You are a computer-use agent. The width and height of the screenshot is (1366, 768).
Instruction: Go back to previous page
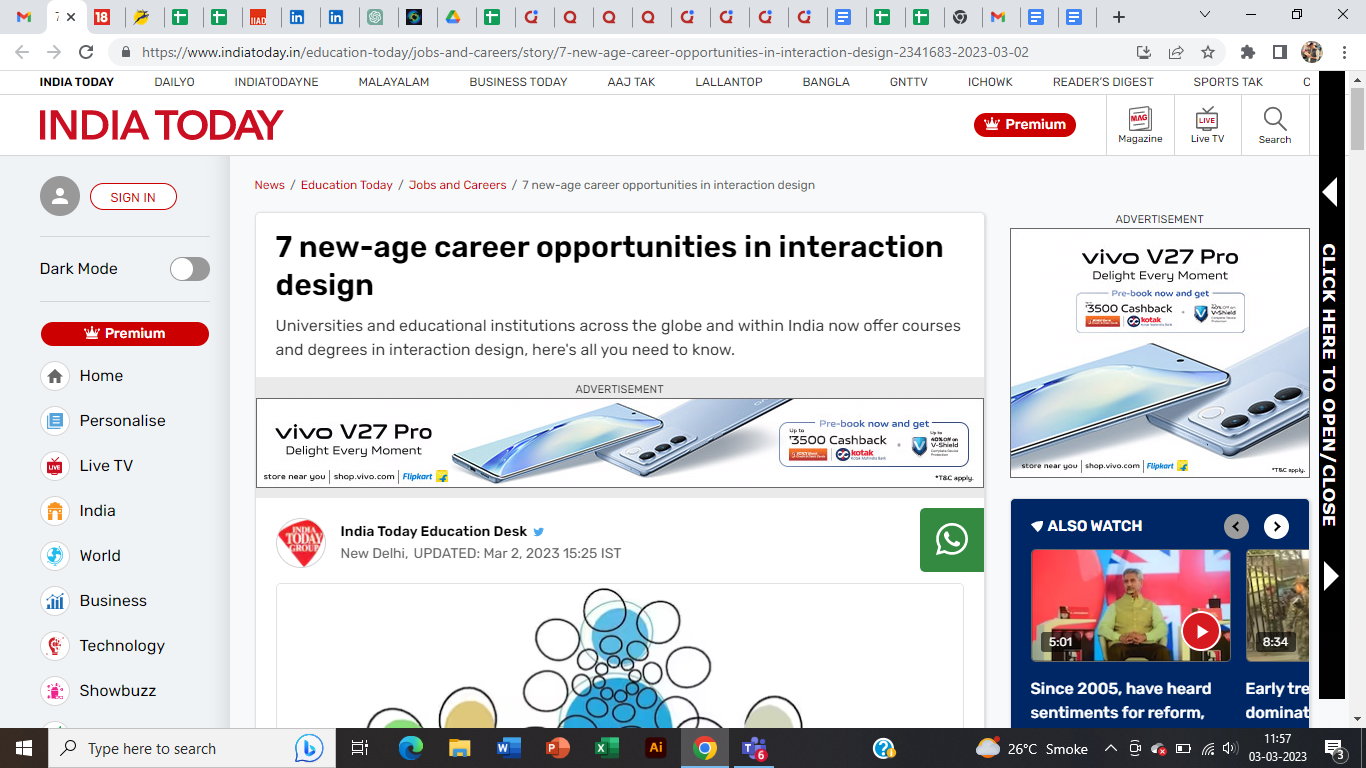click(x=22, y=52)
